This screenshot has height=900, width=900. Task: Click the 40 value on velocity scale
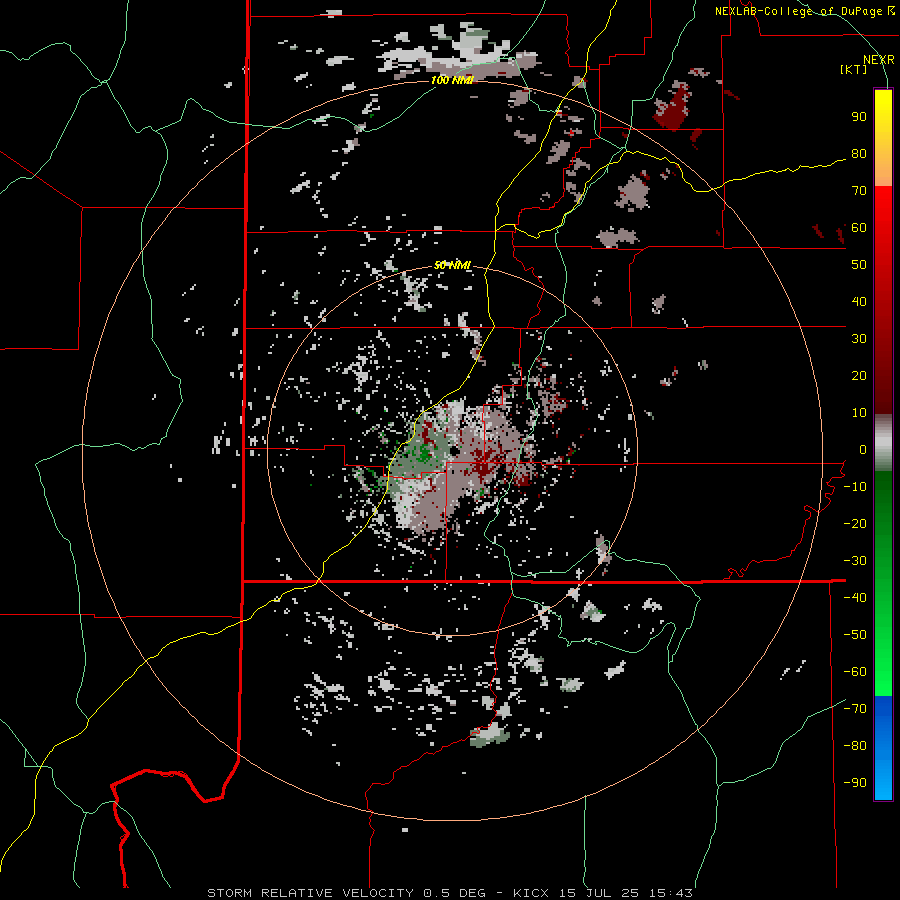point(859,302)
